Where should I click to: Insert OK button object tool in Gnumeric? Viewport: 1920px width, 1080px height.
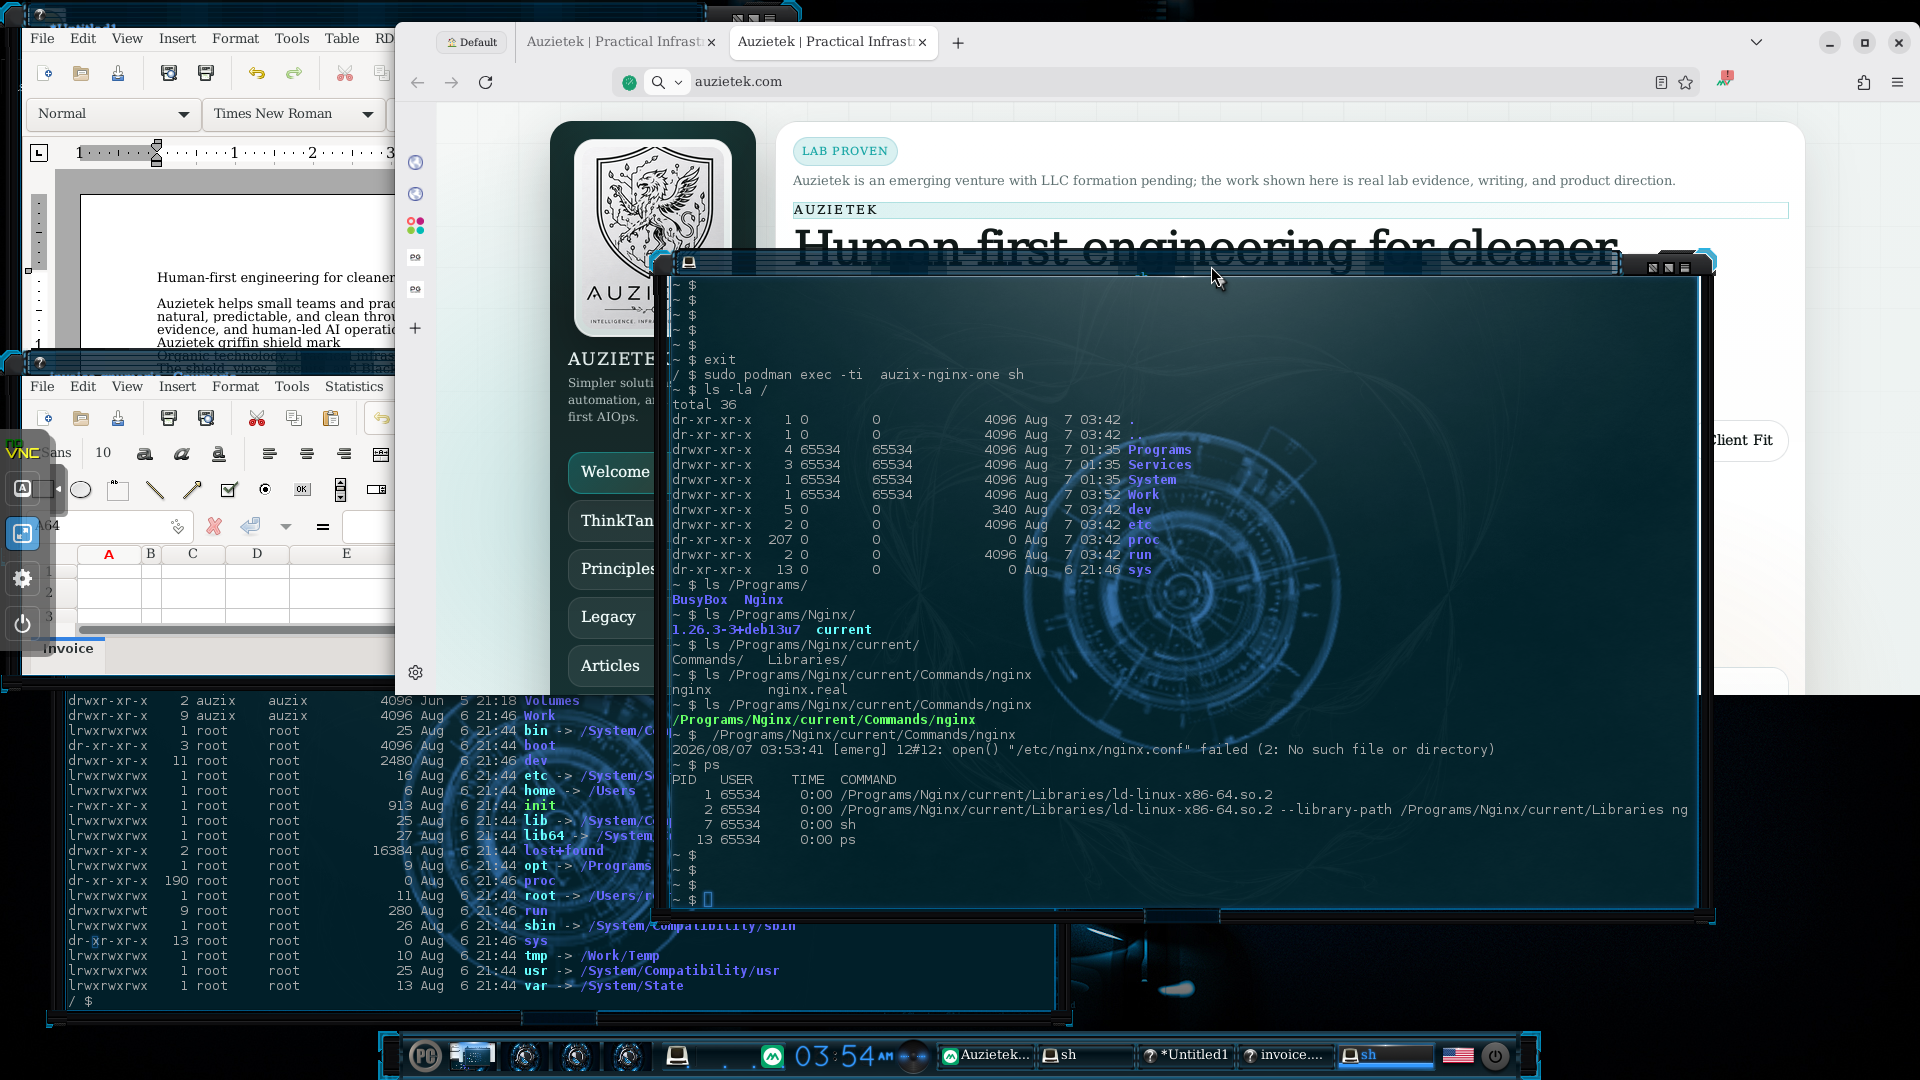point(302,490)
